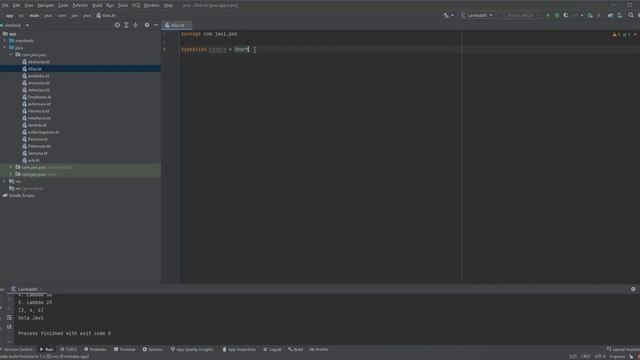Hide the project panel with minus icon
This screenshot has width=640, height=360.
(x=156, y=25)
